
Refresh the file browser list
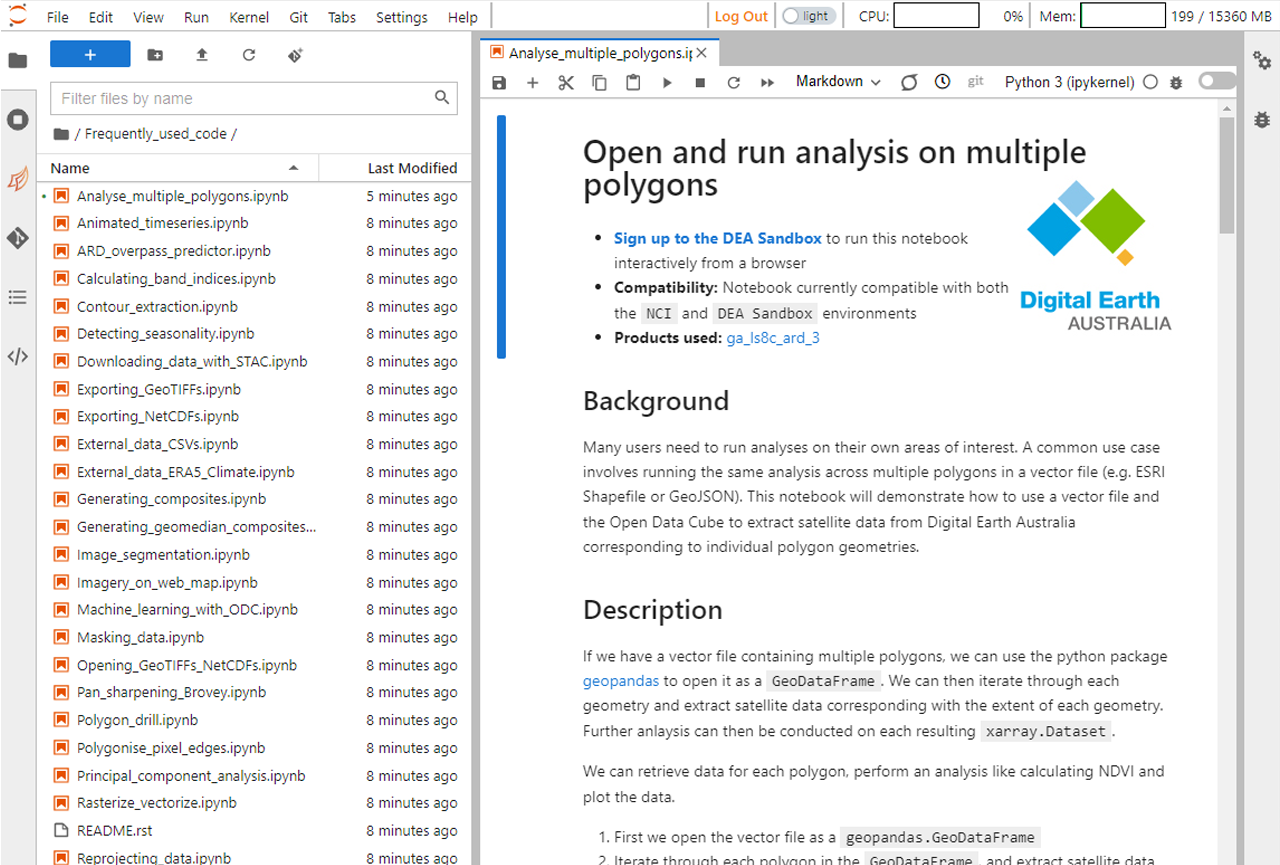click(249, 55)
